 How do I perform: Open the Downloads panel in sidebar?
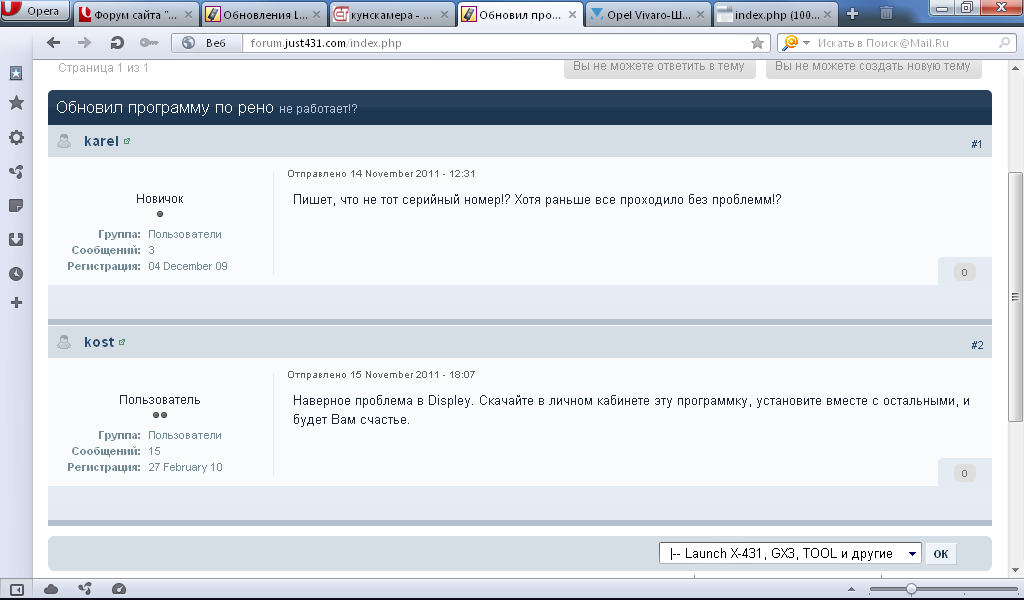pos(16,240)
